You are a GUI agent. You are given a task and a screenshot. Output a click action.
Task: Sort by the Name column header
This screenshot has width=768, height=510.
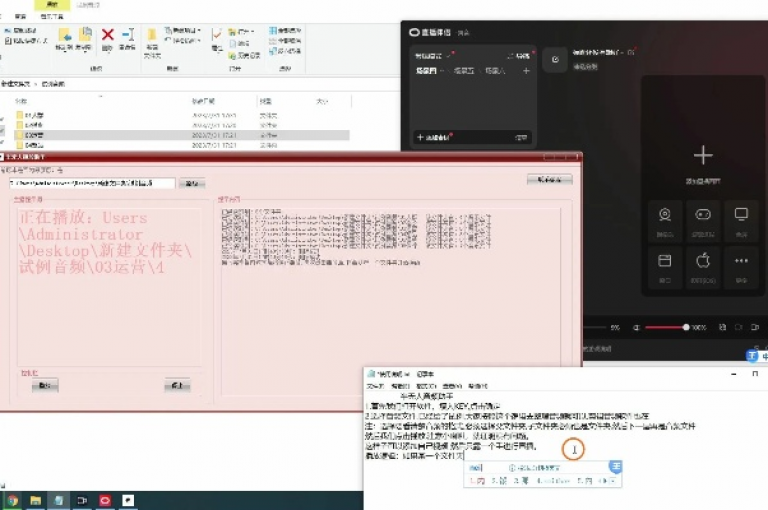[21, 101]
